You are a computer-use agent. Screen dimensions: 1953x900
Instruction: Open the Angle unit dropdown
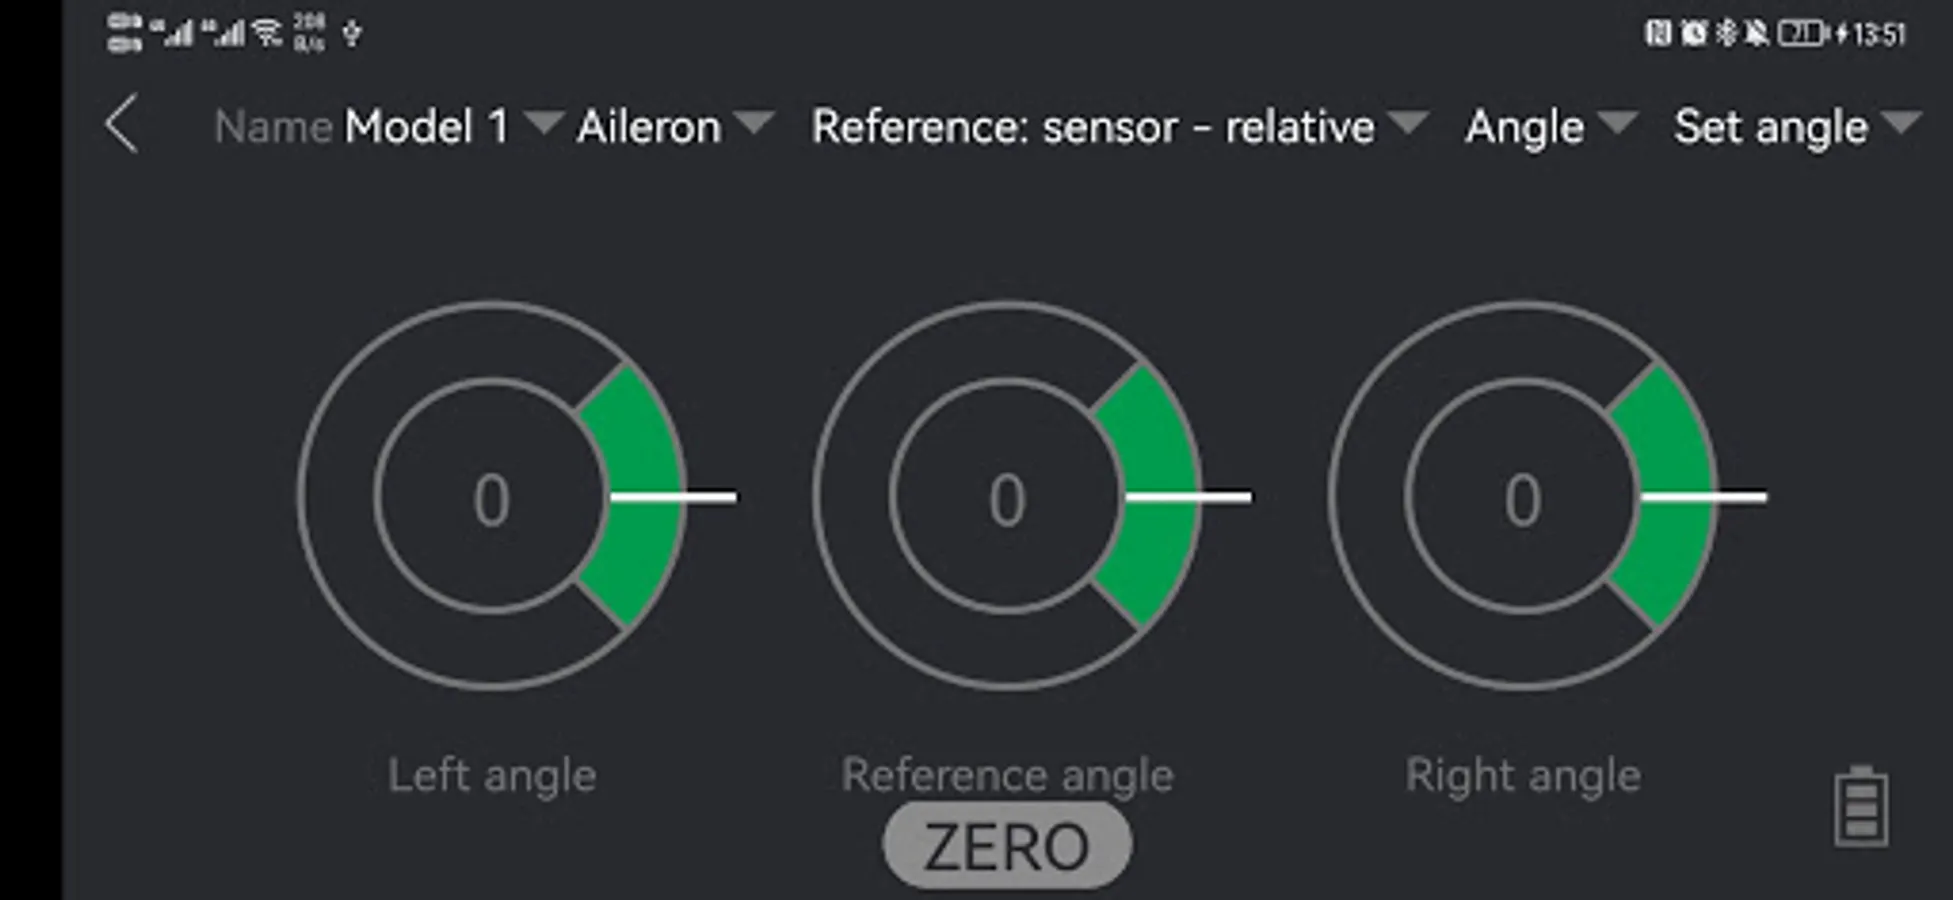1551,127
